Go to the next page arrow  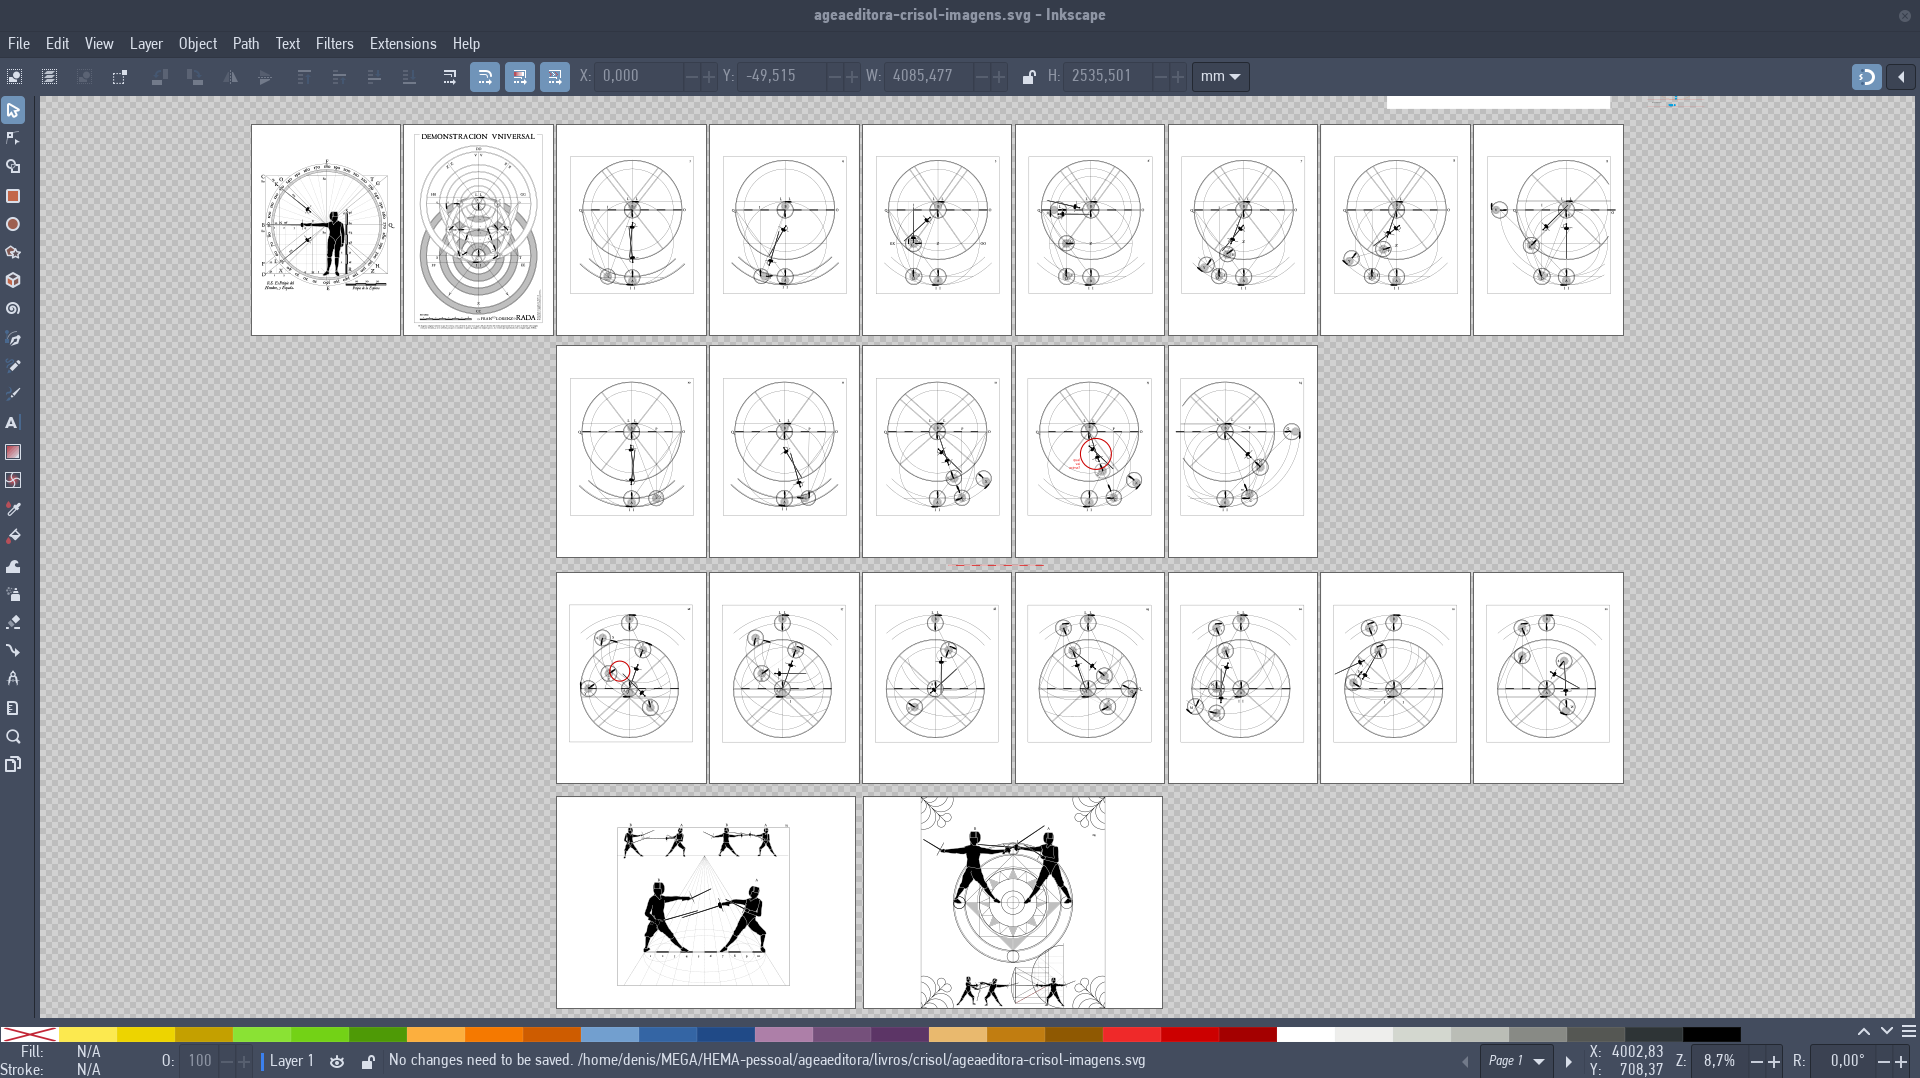[x=1568, y=1061]
